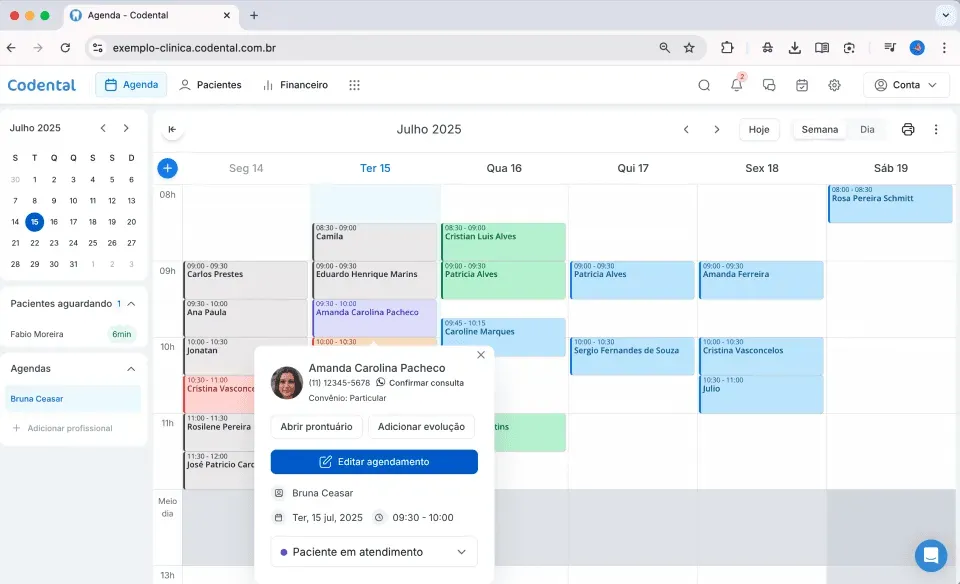Open the Paciente em atendimento status dropdown
The height and width of the screenshot is (584, 960).
(374, 552)
